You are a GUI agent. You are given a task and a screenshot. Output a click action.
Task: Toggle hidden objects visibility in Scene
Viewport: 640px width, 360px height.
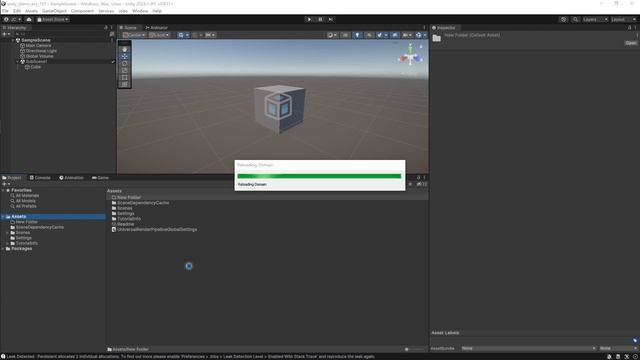(x=395, y=35)
